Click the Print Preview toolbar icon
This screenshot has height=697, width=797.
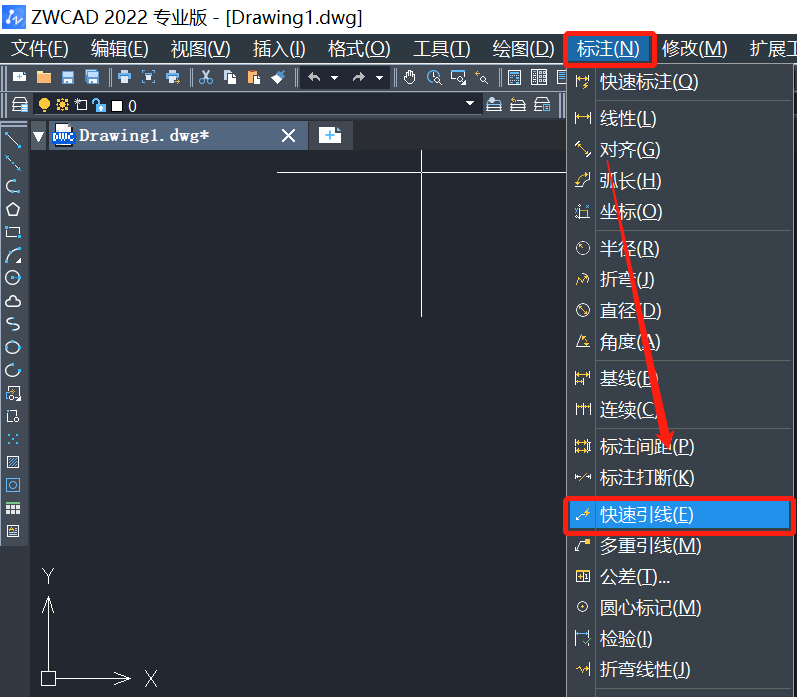click(148, 77)
